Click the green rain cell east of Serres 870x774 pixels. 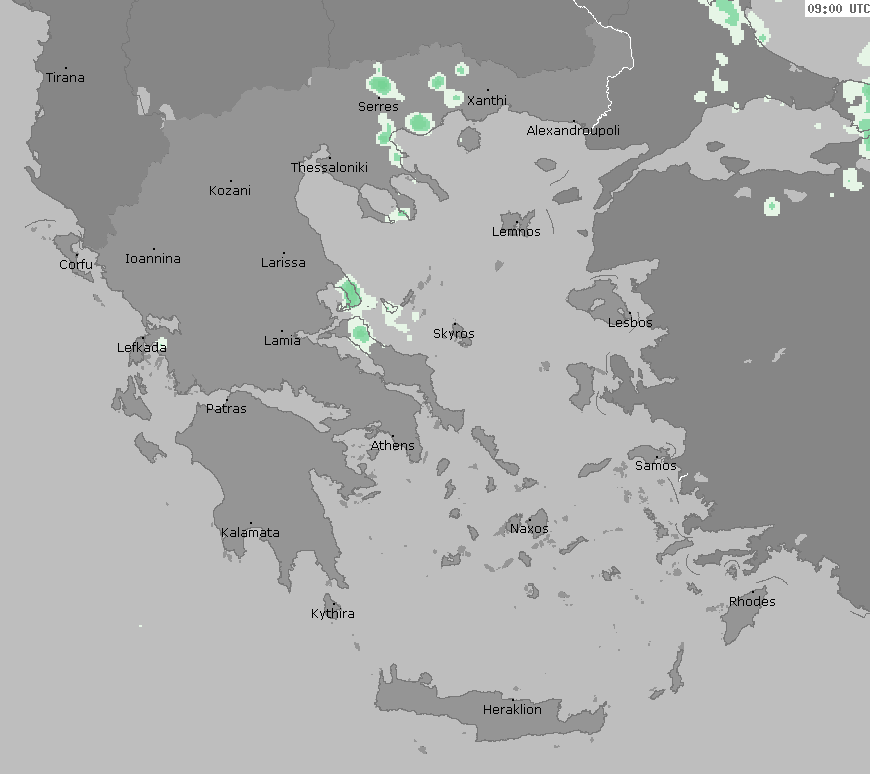[420, 123]
